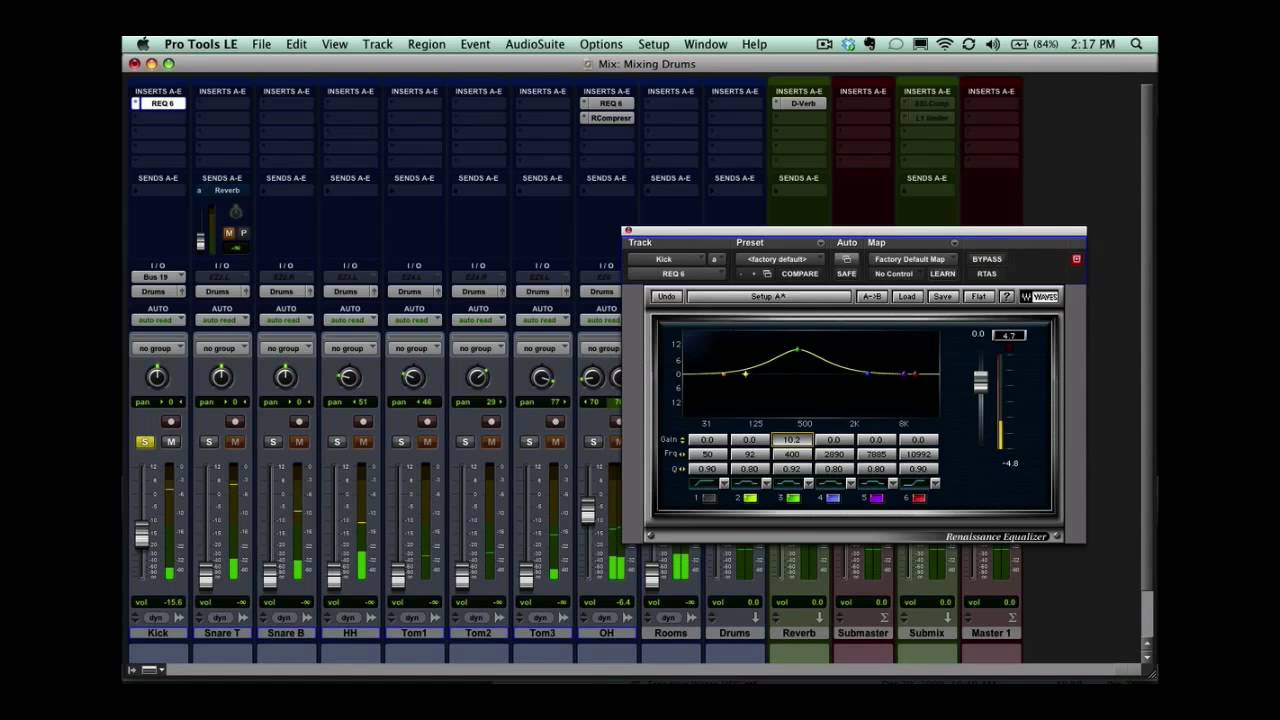The image size is (1280, 720).
Task: Click the Kick track volume fader
Action: (x=142, y=536)
